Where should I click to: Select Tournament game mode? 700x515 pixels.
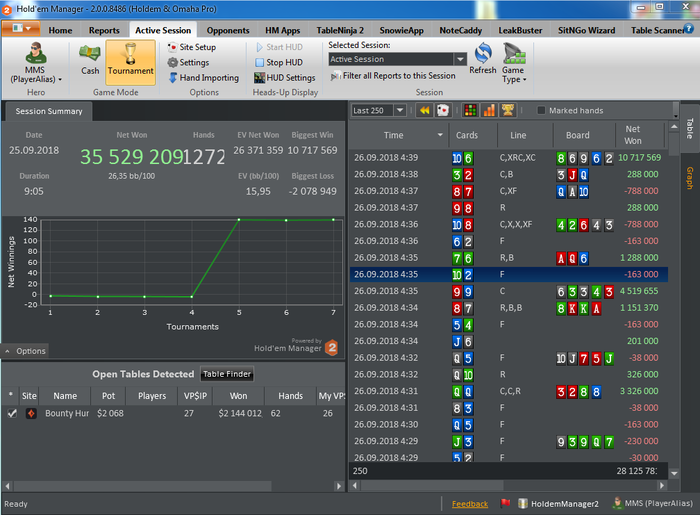coord(130,62)
